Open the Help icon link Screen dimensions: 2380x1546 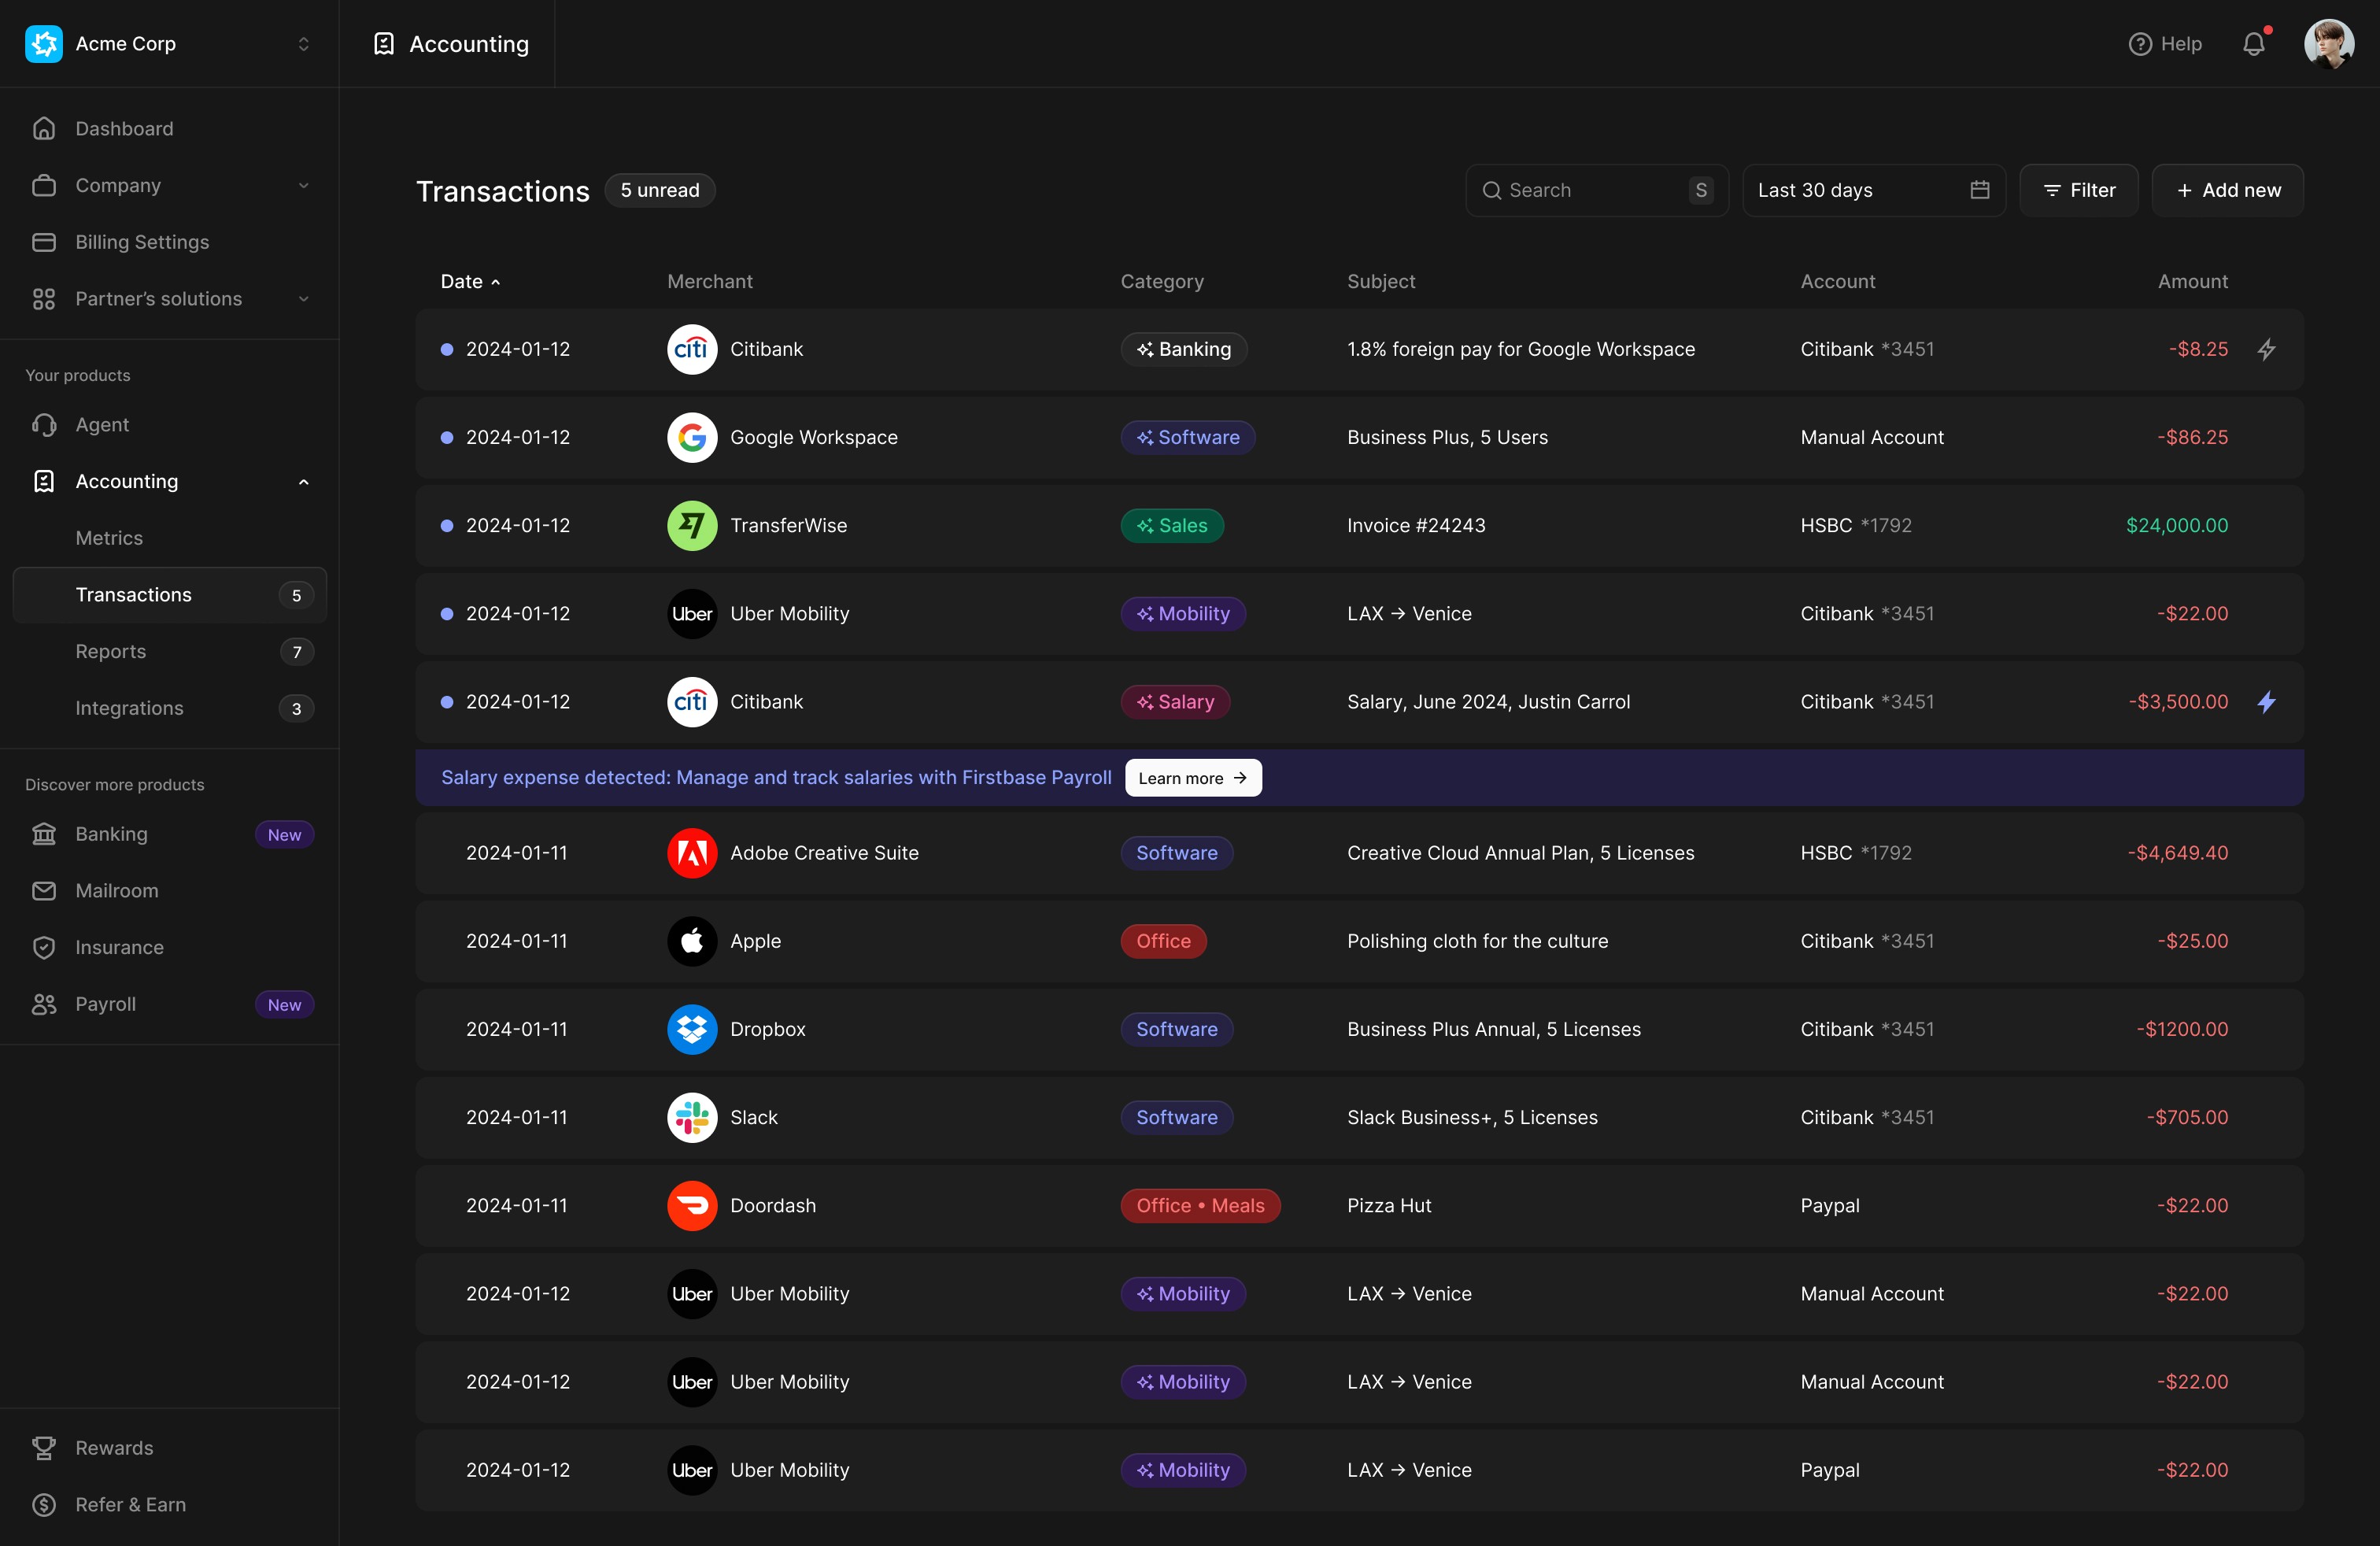click(2165, 44)
